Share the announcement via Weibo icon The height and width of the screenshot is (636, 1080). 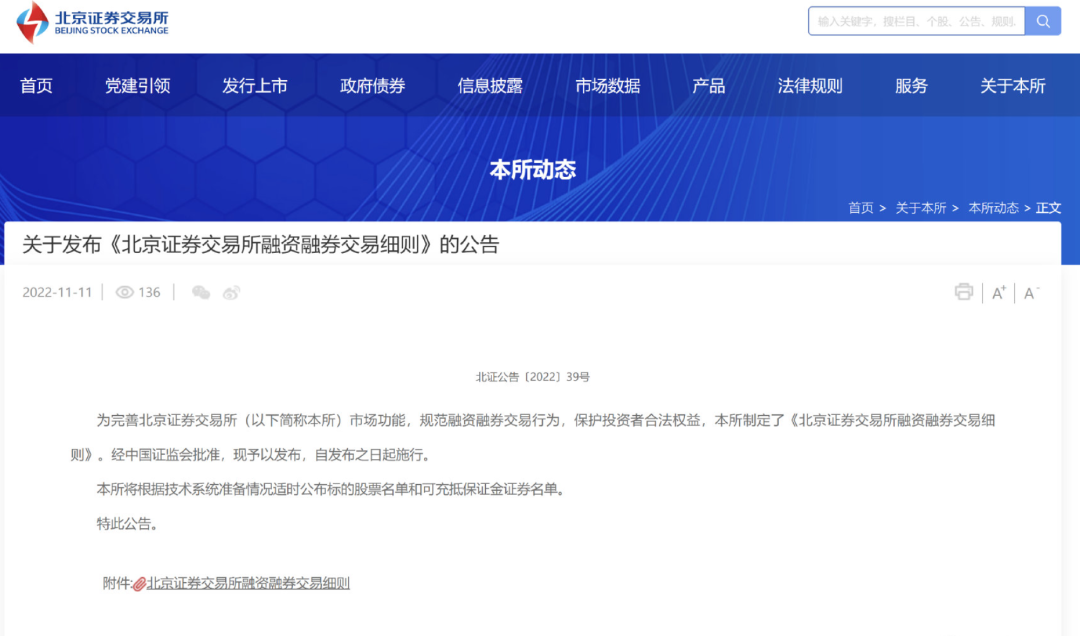(x=231, y=293)
